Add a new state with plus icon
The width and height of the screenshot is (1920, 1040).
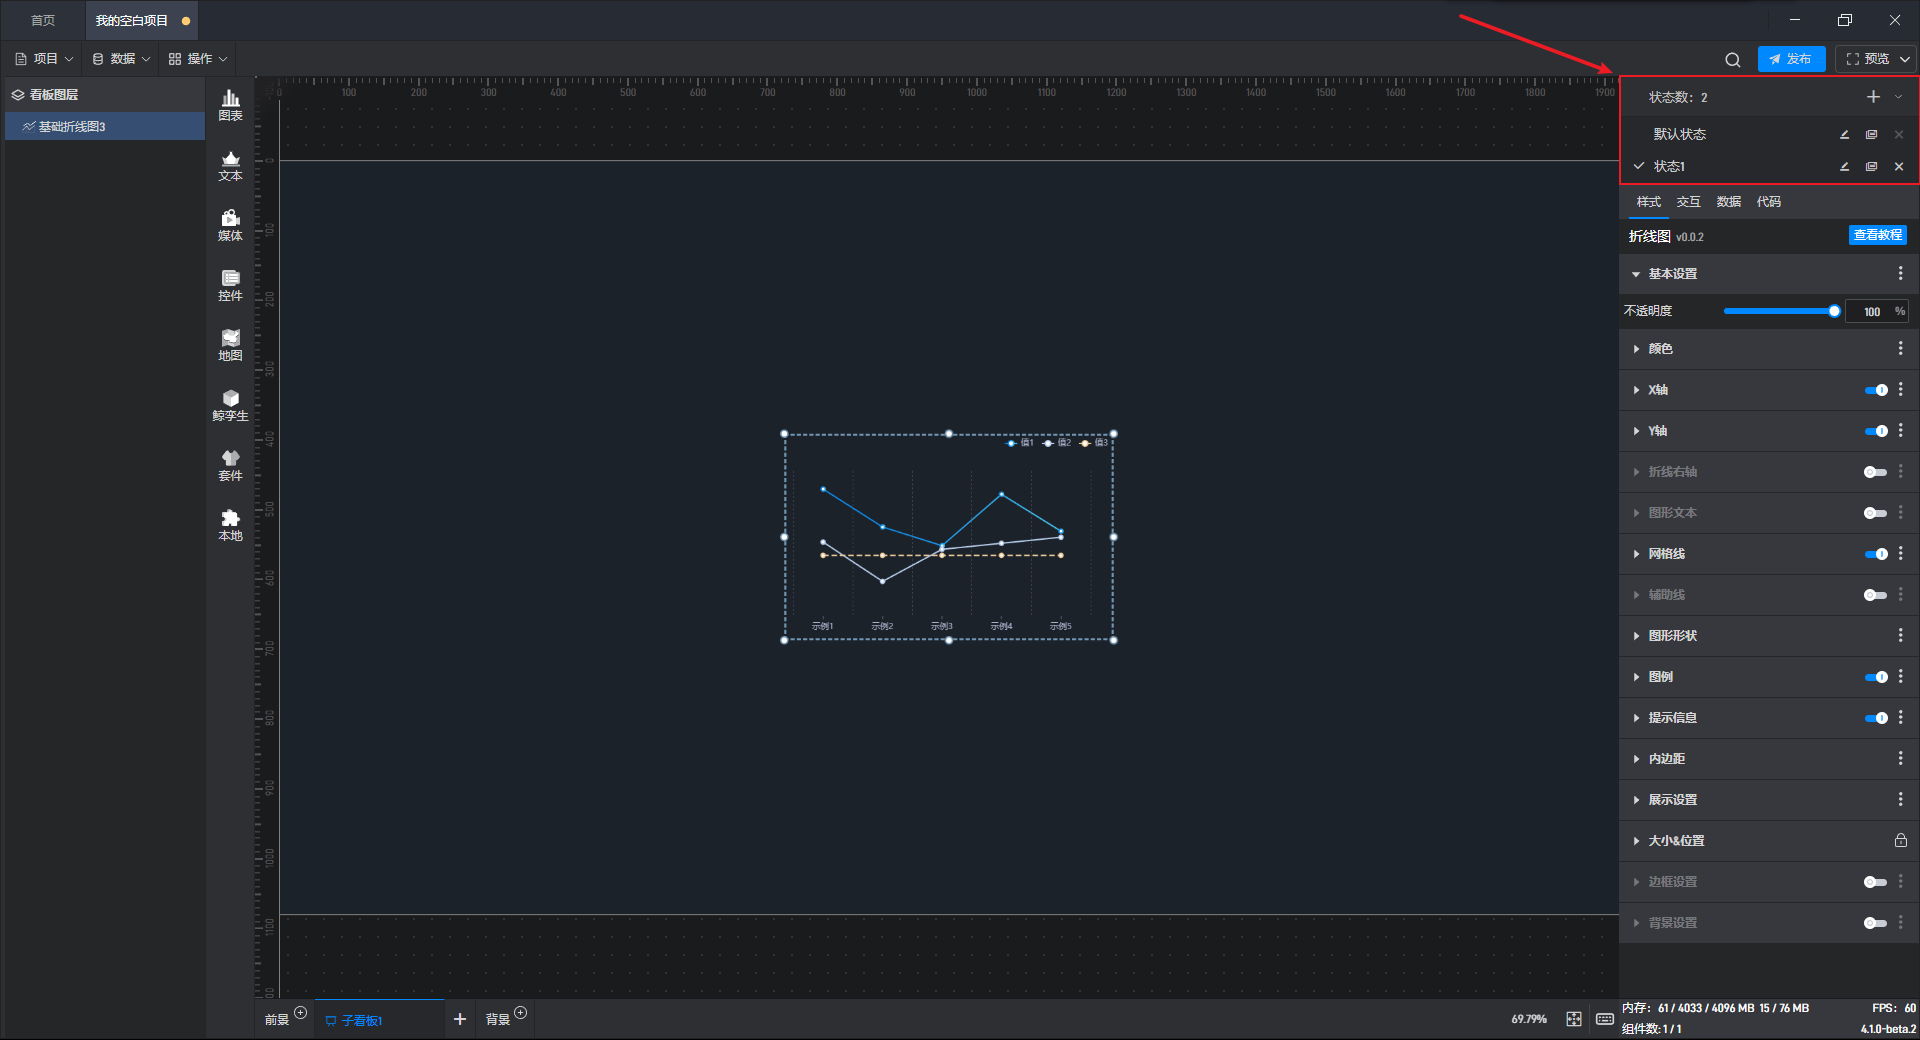click(1873, 97)
